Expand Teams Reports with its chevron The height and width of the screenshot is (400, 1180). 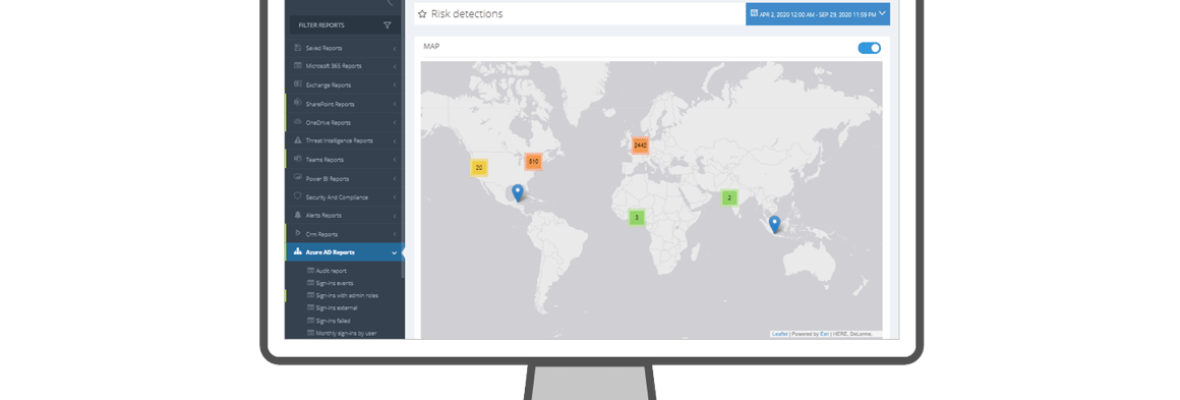(394, 159)
